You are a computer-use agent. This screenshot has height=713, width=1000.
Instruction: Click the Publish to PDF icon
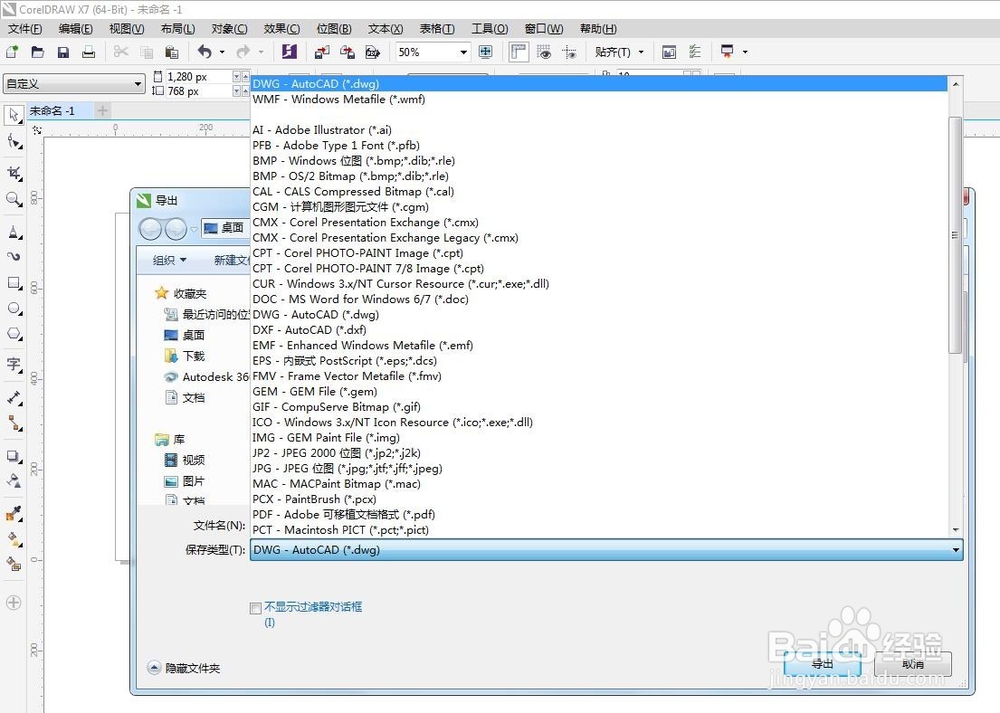point(373,52)
